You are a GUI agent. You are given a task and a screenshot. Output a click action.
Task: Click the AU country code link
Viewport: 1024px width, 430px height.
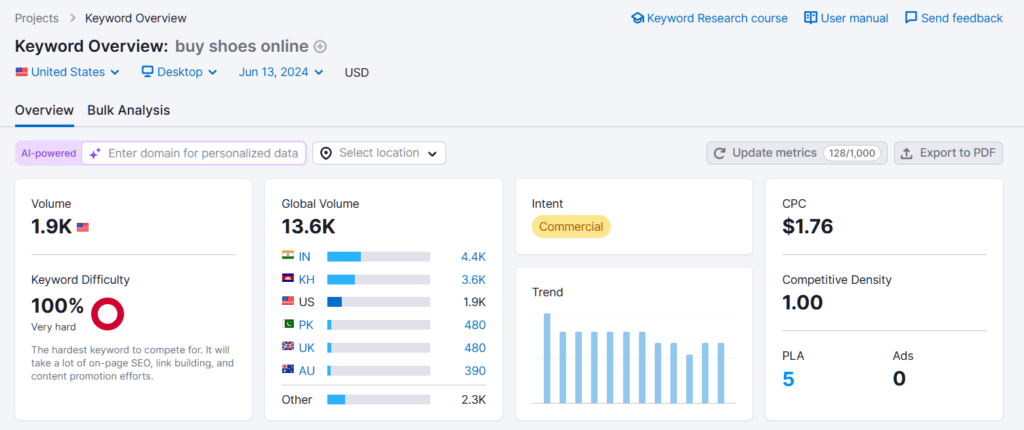(x=306, y=371)
